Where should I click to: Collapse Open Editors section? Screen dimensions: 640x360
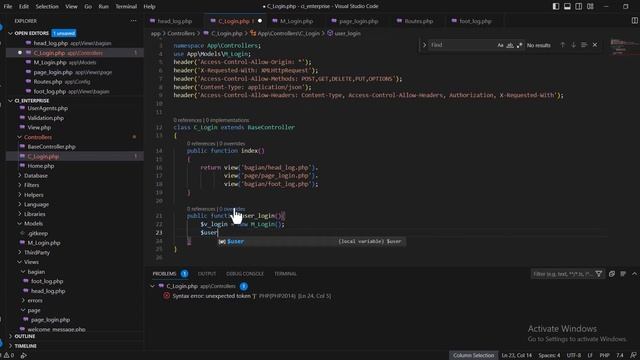[x=11, y=33]
